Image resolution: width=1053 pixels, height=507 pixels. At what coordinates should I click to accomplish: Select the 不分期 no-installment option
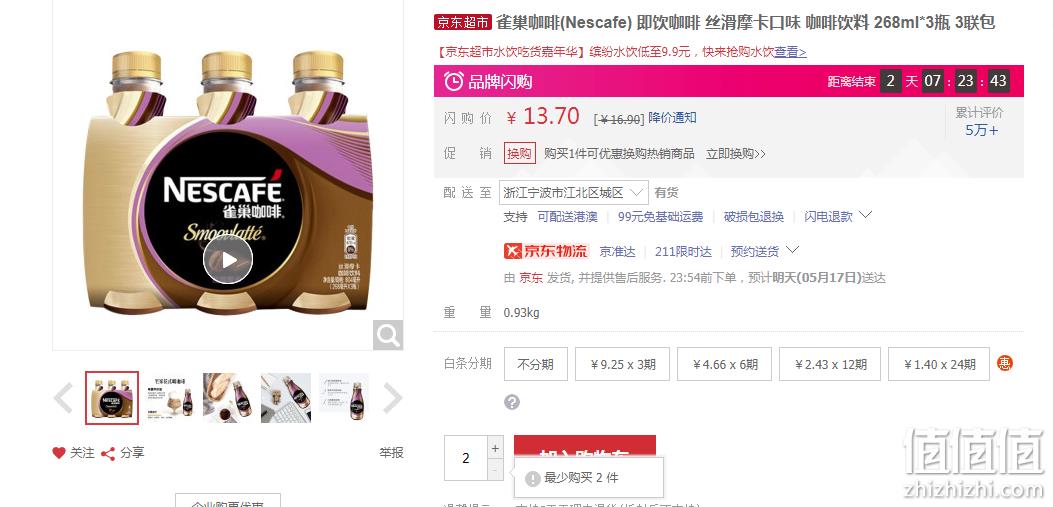point(535,364)
